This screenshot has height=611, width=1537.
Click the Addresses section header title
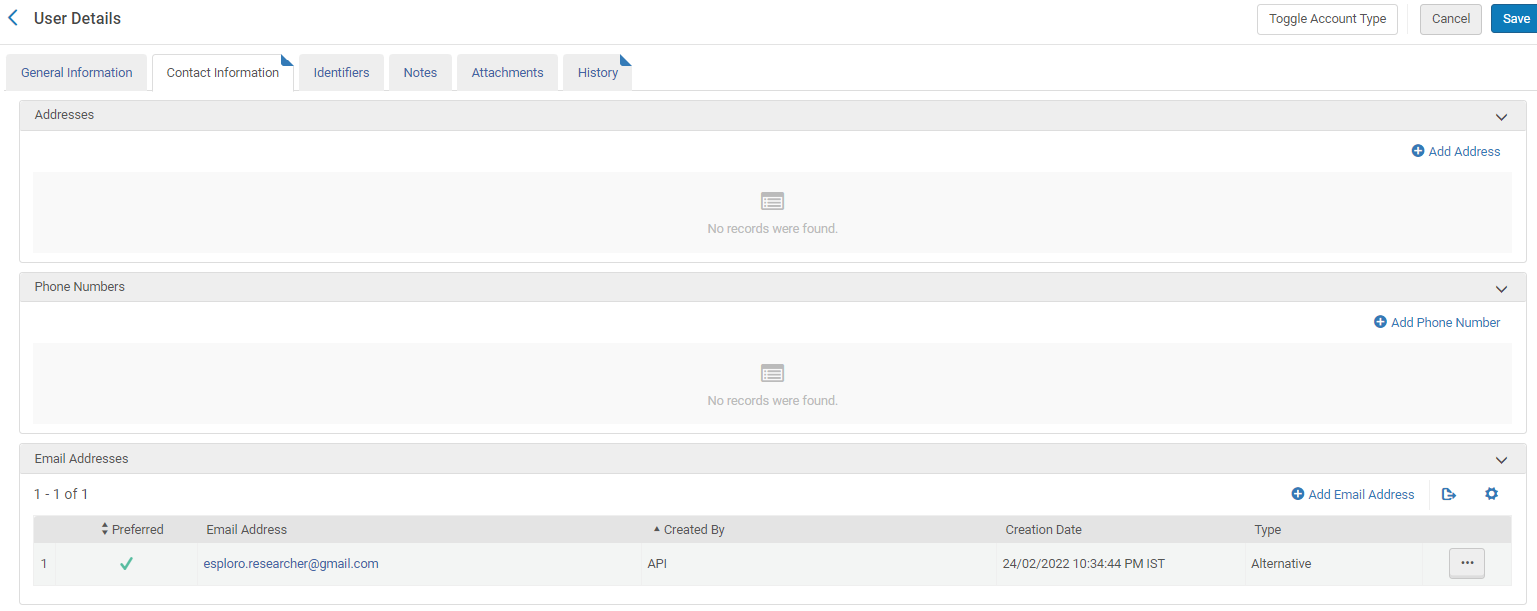[64, 115]
